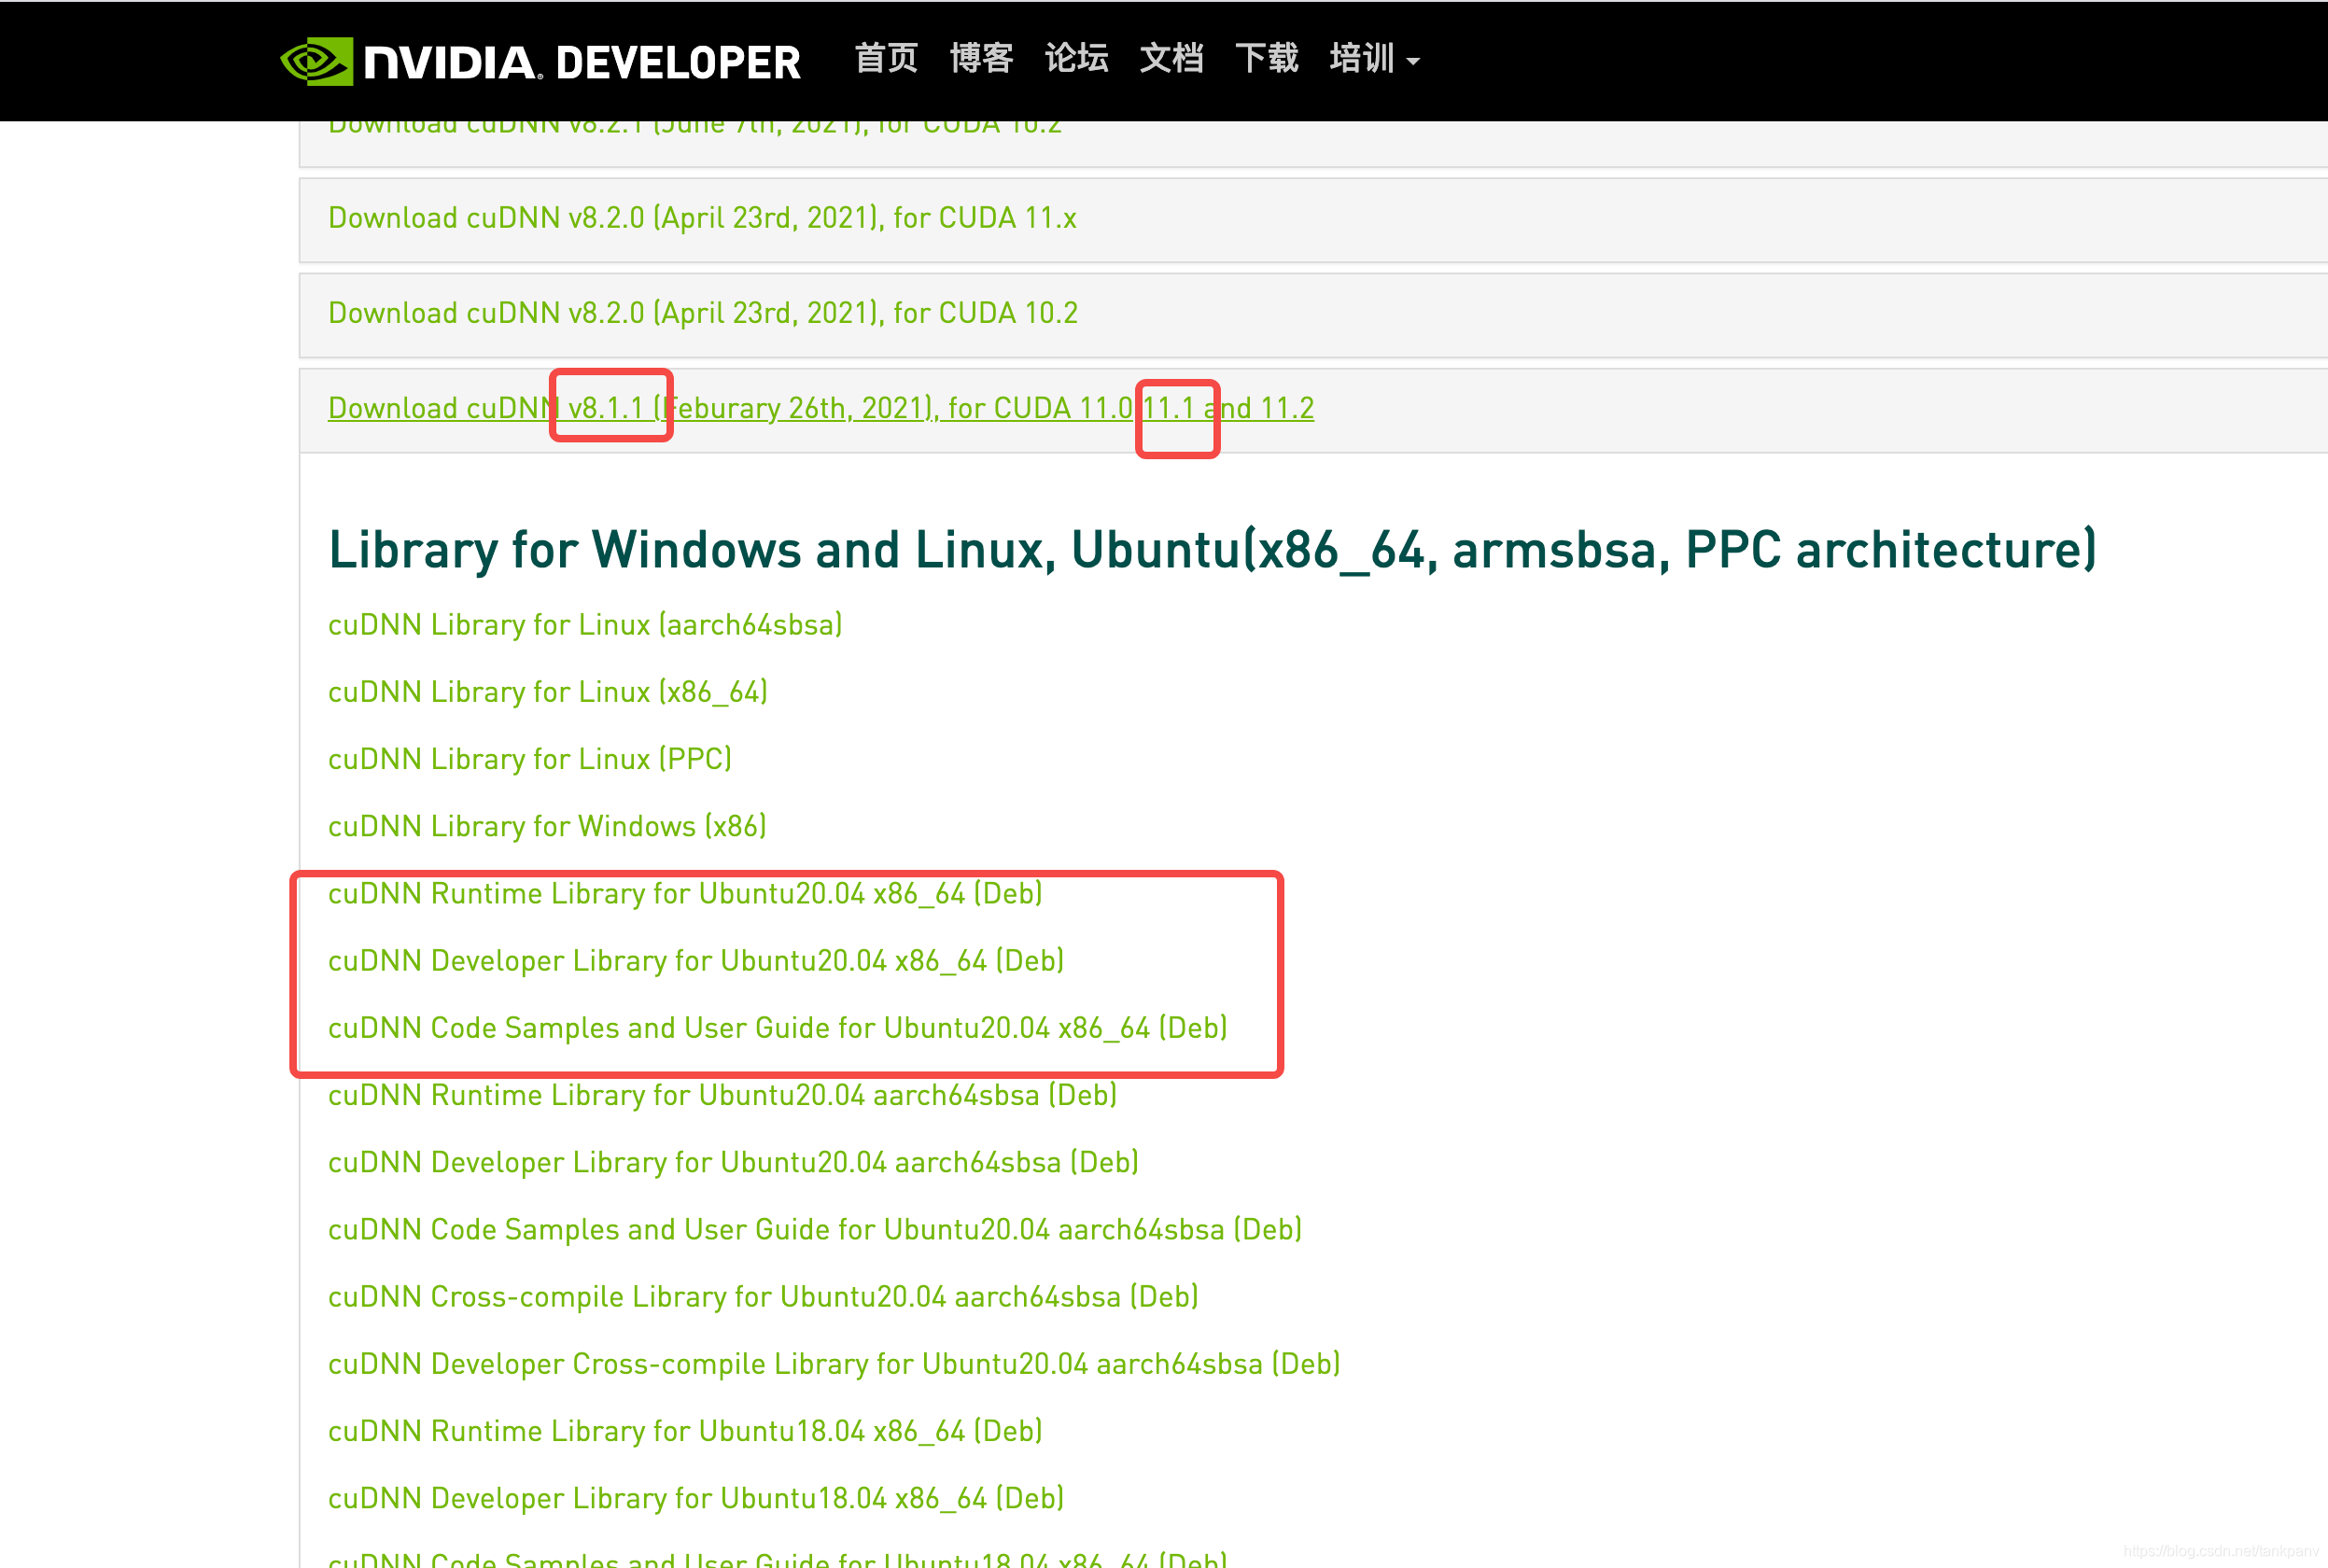Open the 下载 downloads menu item
The height and width of the screenshot is (1568, 2328).
click(x=1266, y=59)
